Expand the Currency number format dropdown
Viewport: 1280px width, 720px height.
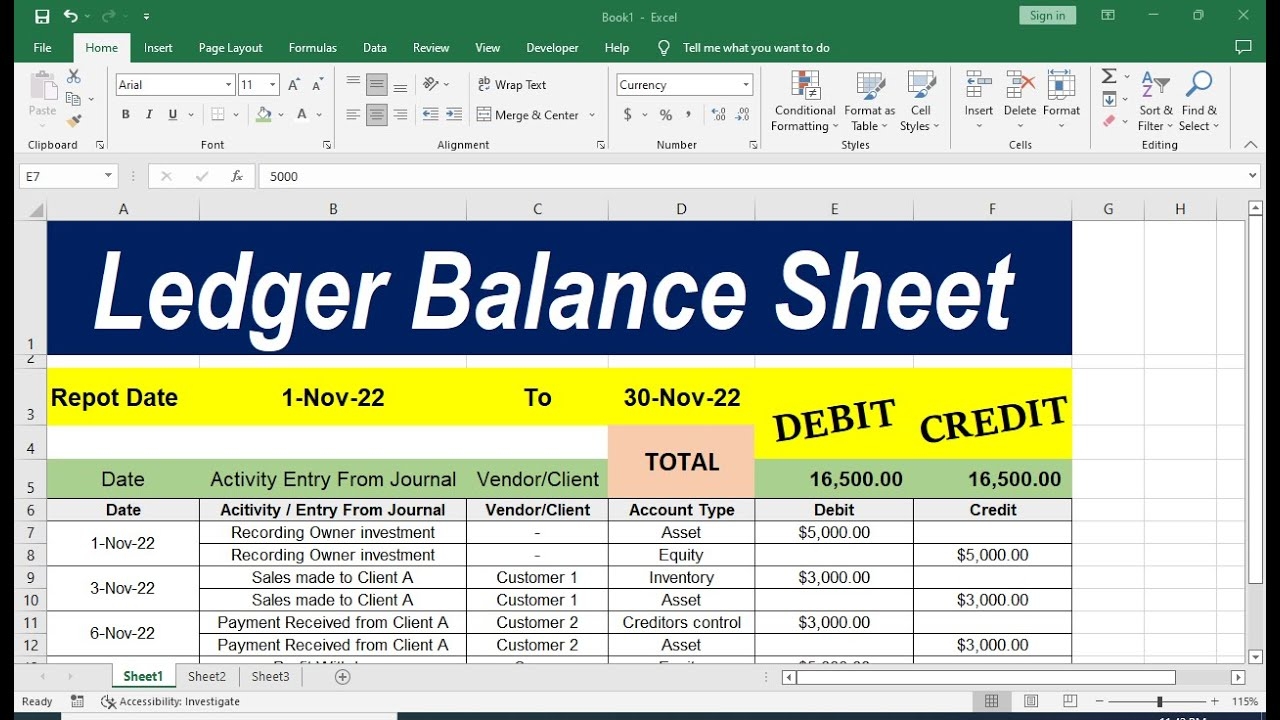(745, 85)
